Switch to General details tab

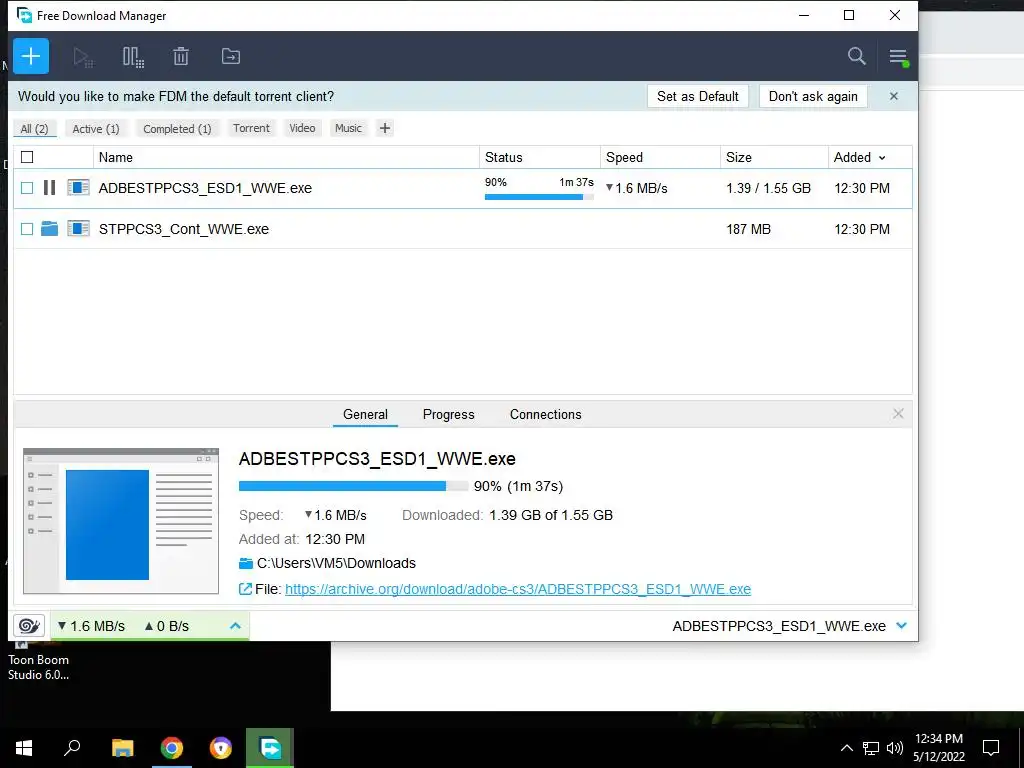(x=365, y=414)
